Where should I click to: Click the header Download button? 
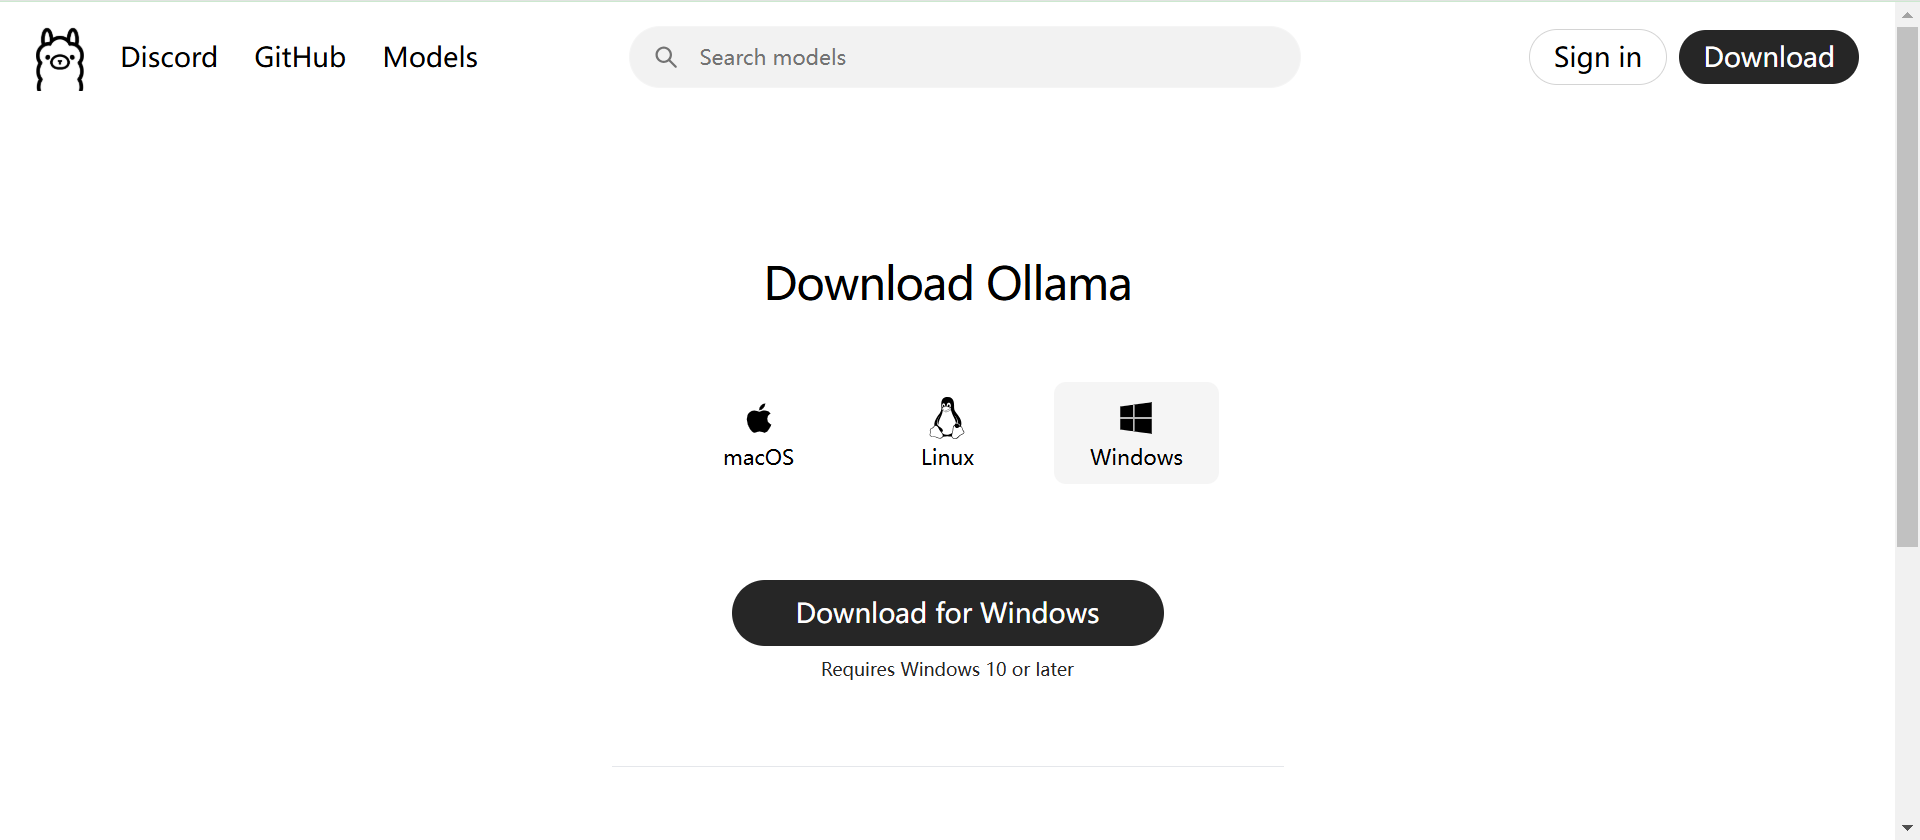coord(1768,57)
